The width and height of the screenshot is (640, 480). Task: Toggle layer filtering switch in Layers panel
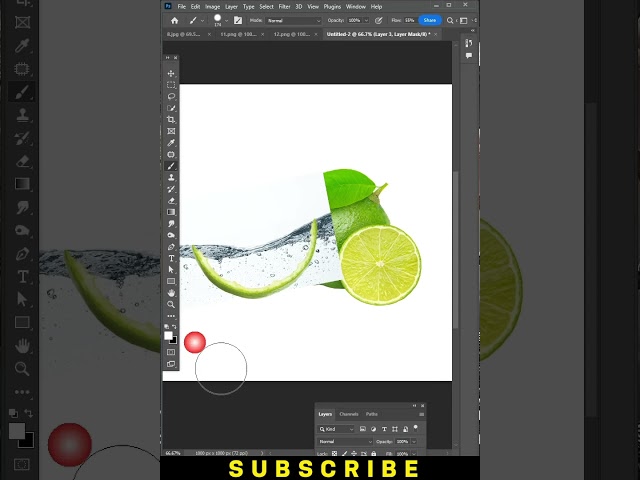tap(416, 428)
